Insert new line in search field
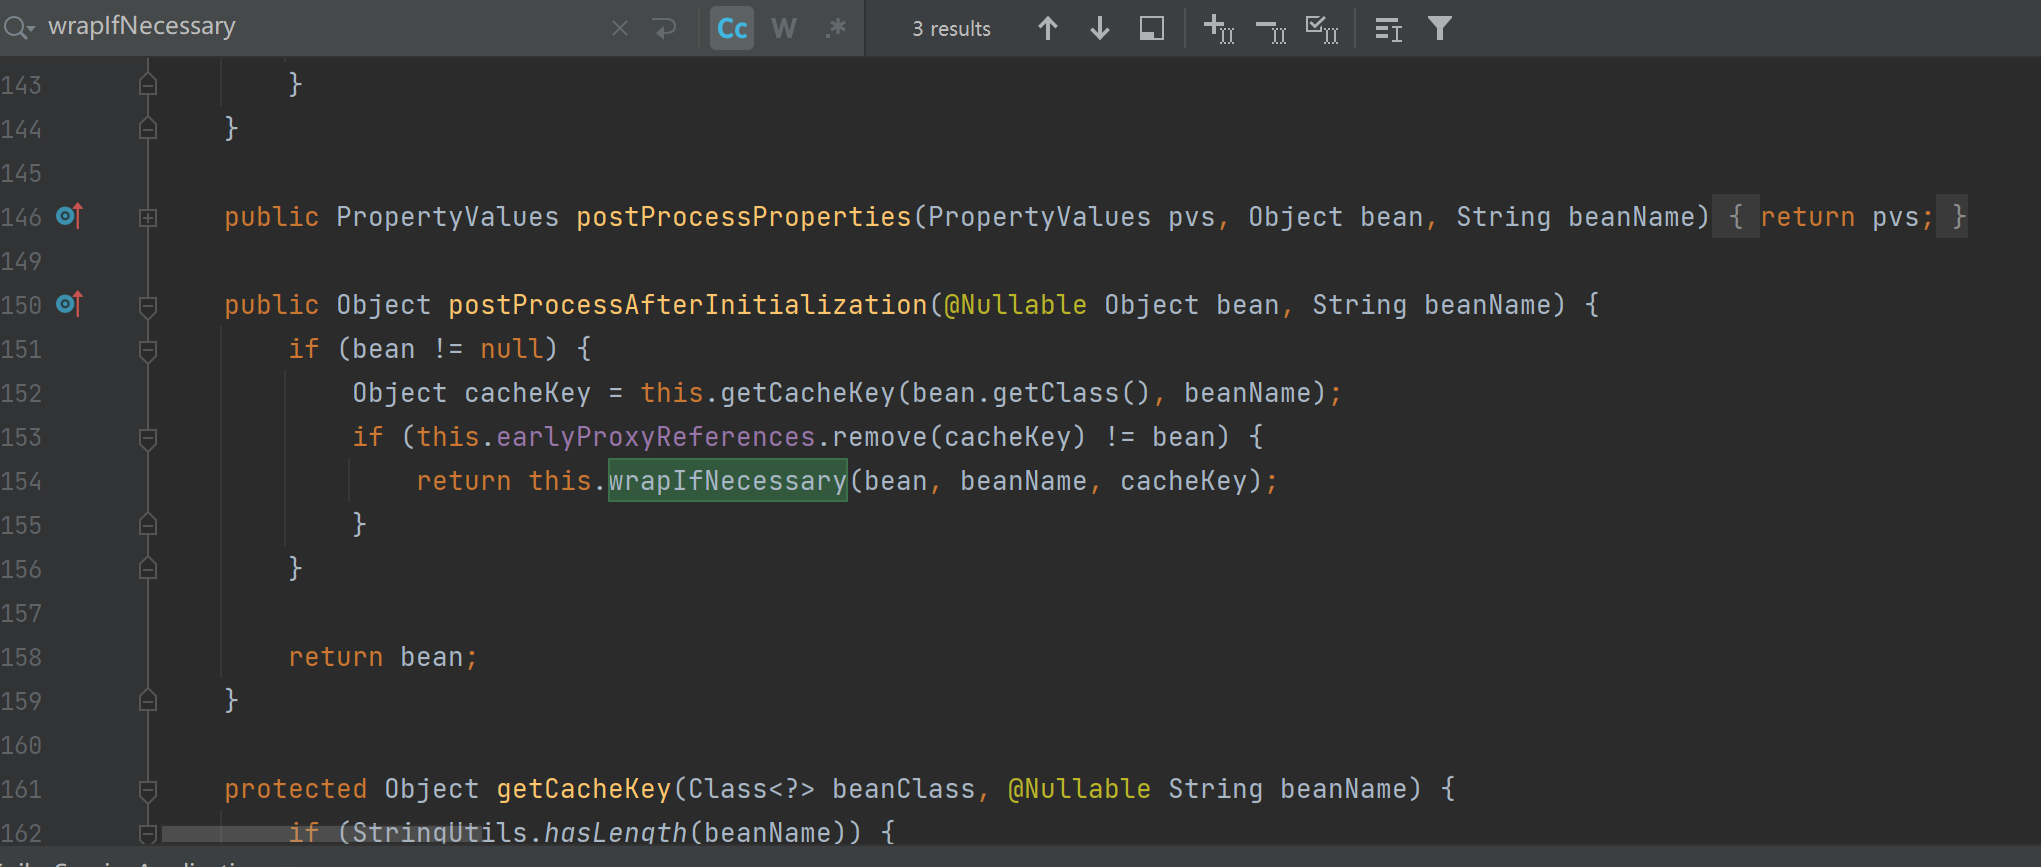2041x867 pixels. click(x=665, y=28)
